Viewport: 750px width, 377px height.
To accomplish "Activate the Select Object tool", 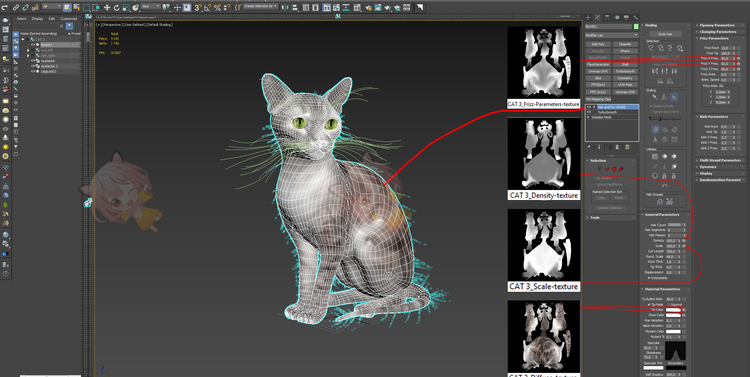I will point(67,7).
